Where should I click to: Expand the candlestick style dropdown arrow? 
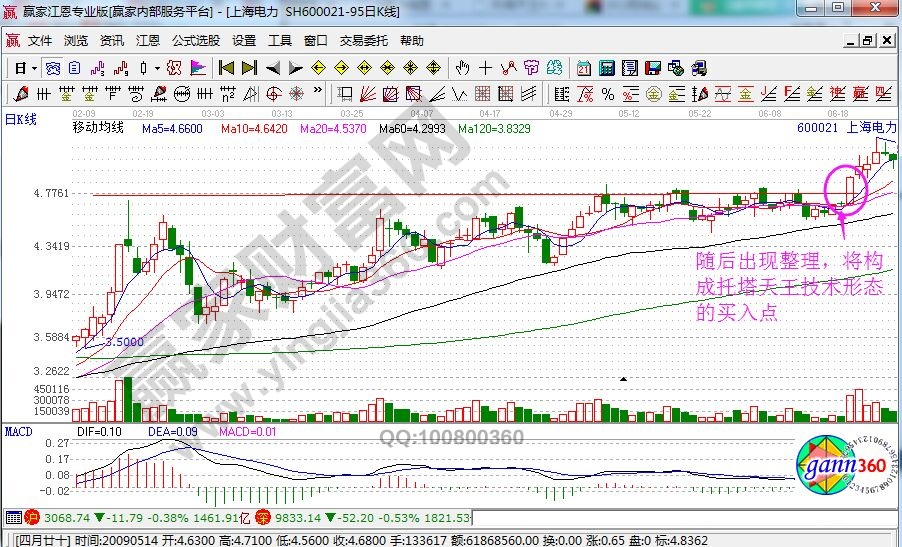pyautogui.click(x=157, y=68)
